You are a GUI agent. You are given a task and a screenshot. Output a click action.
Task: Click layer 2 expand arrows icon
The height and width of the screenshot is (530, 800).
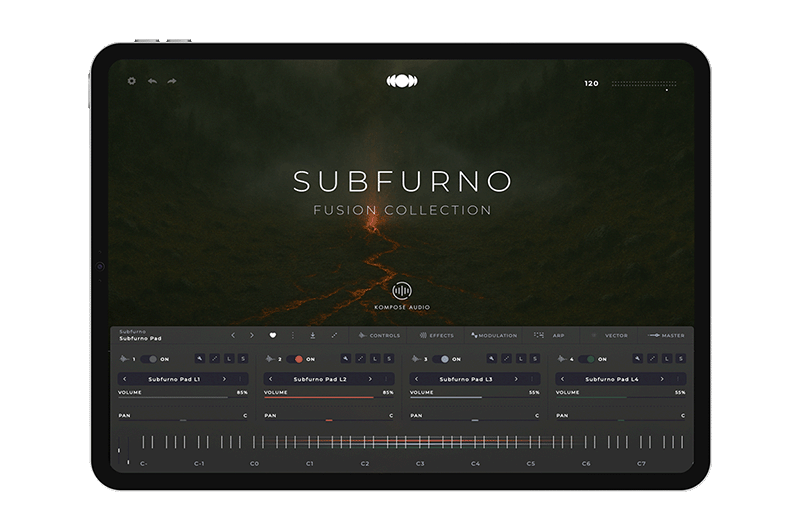click(361, 359)
